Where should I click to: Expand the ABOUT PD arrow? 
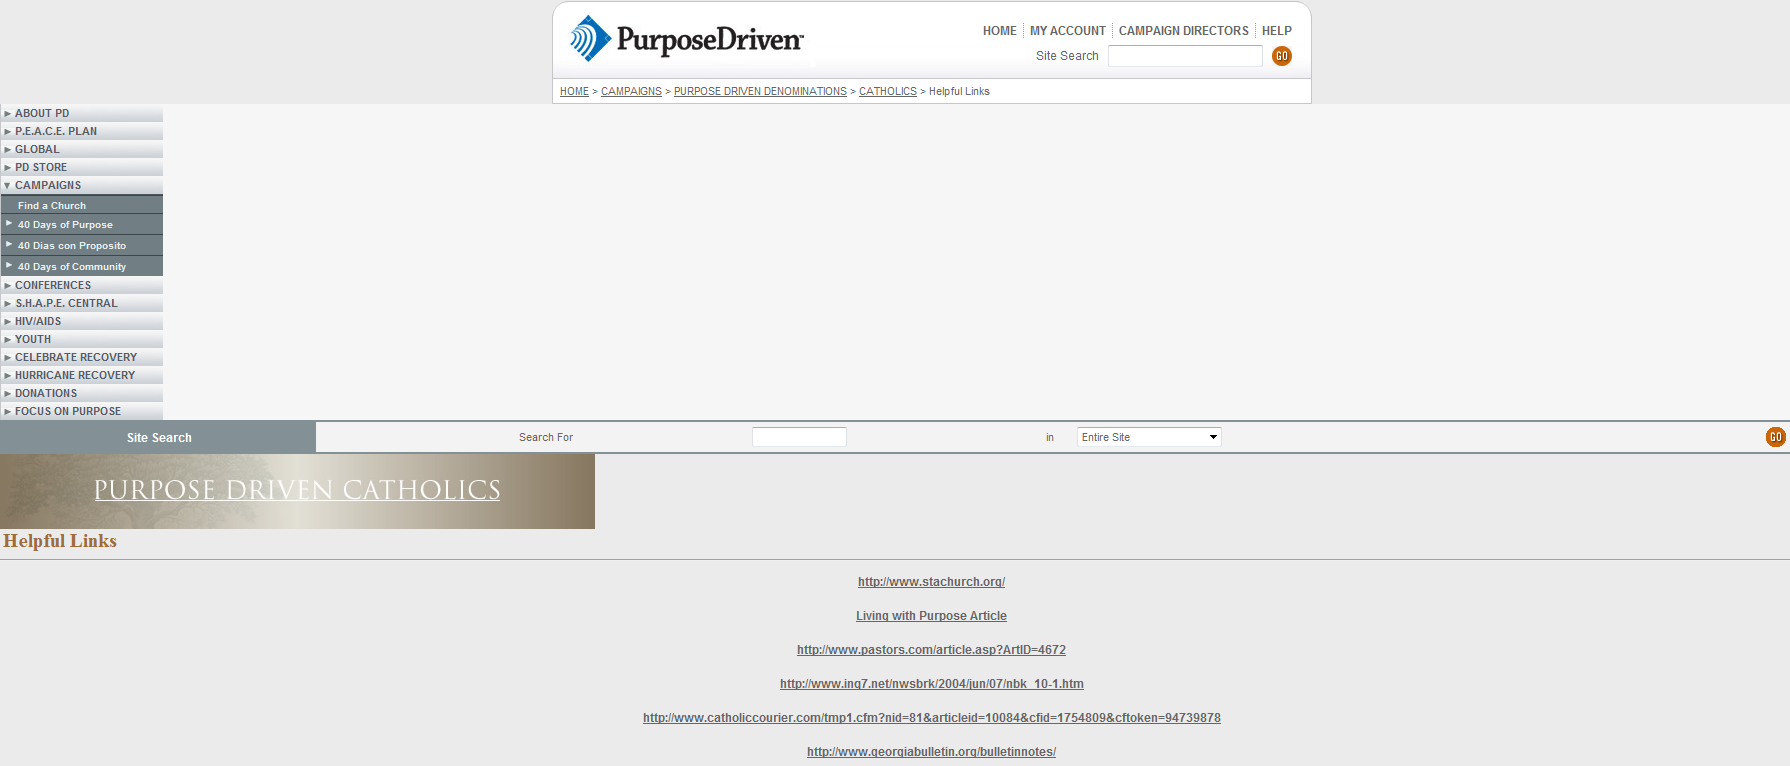tap(7, 114)
